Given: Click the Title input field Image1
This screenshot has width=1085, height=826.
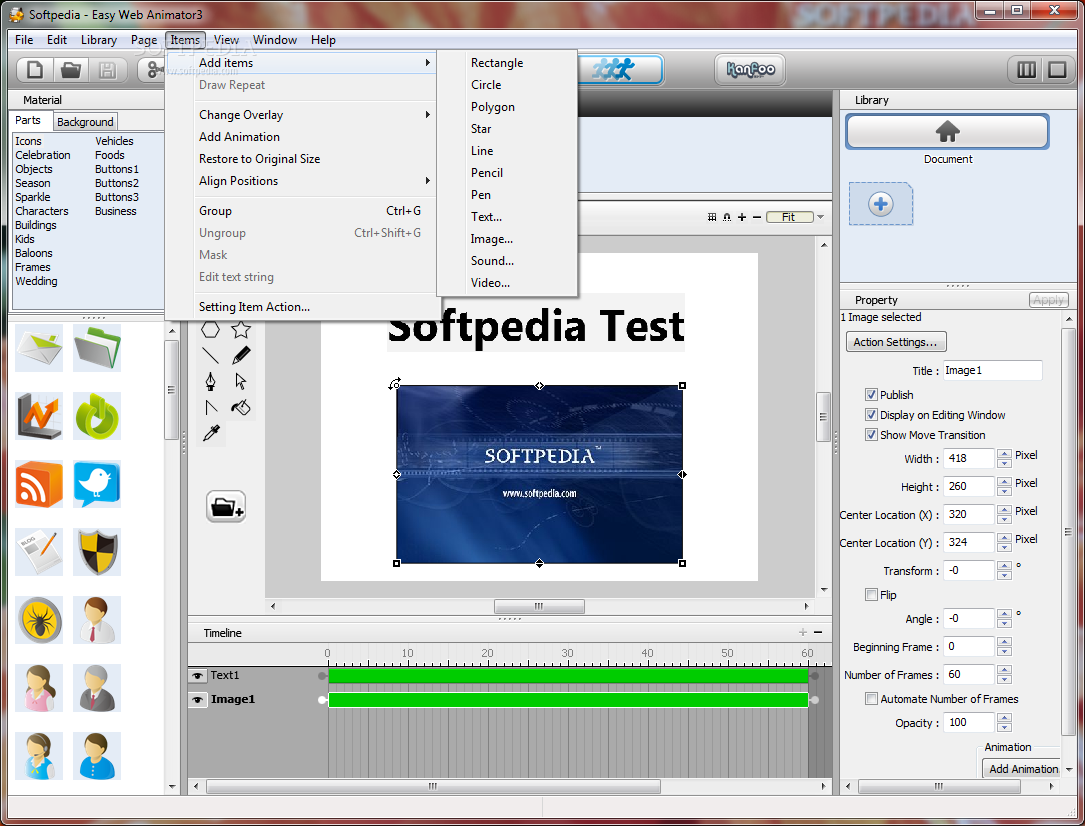Looking at the screenshot, I should (992, 370).
